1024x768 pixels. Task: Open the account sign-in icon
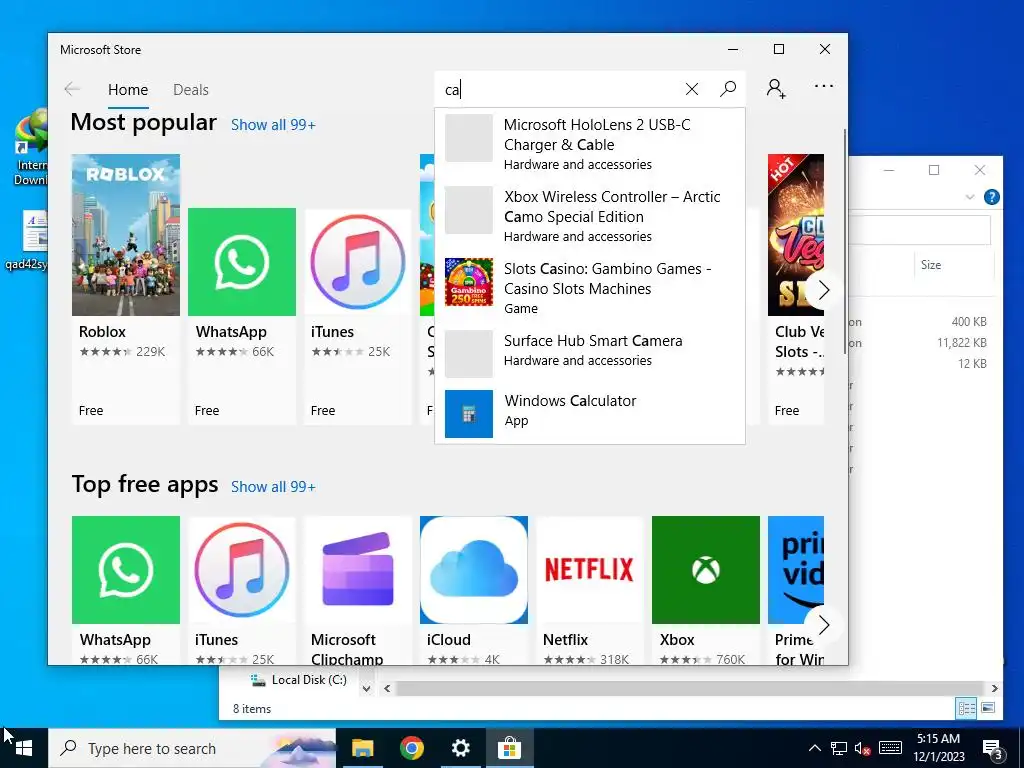776,88
